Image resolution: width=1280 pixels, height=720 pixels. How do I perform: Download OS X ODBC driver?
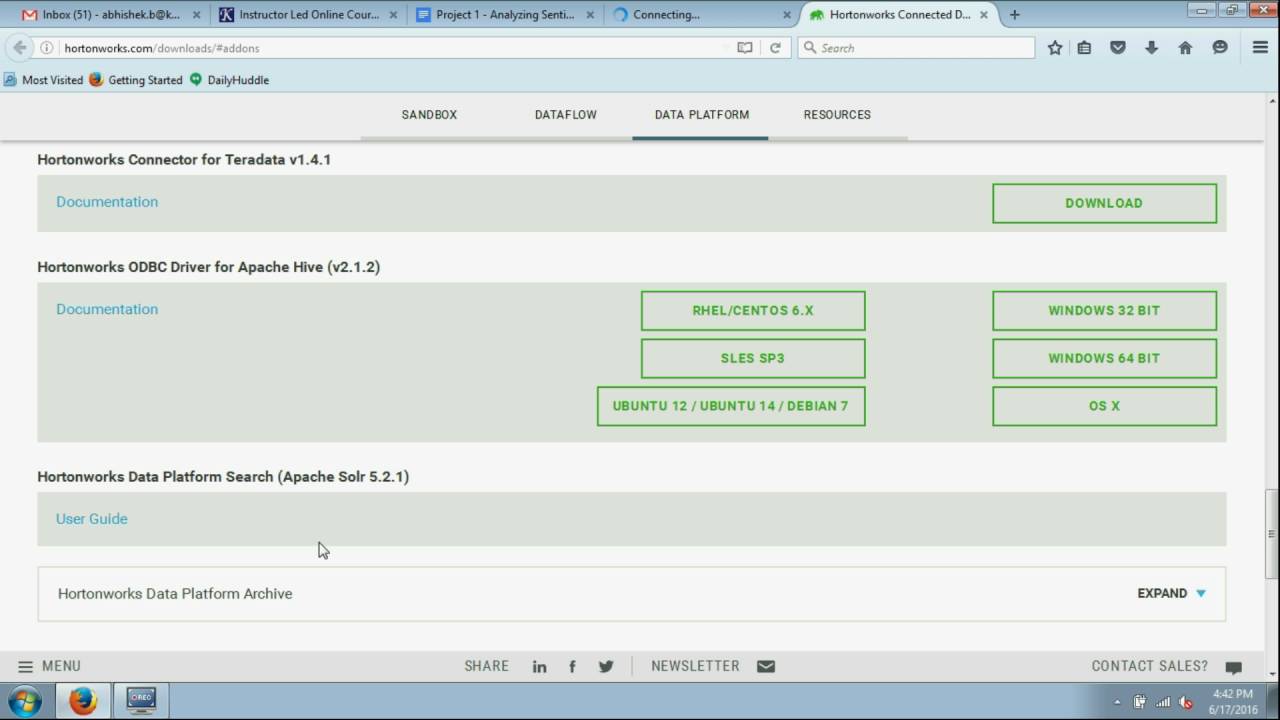tap(1104, 406)
